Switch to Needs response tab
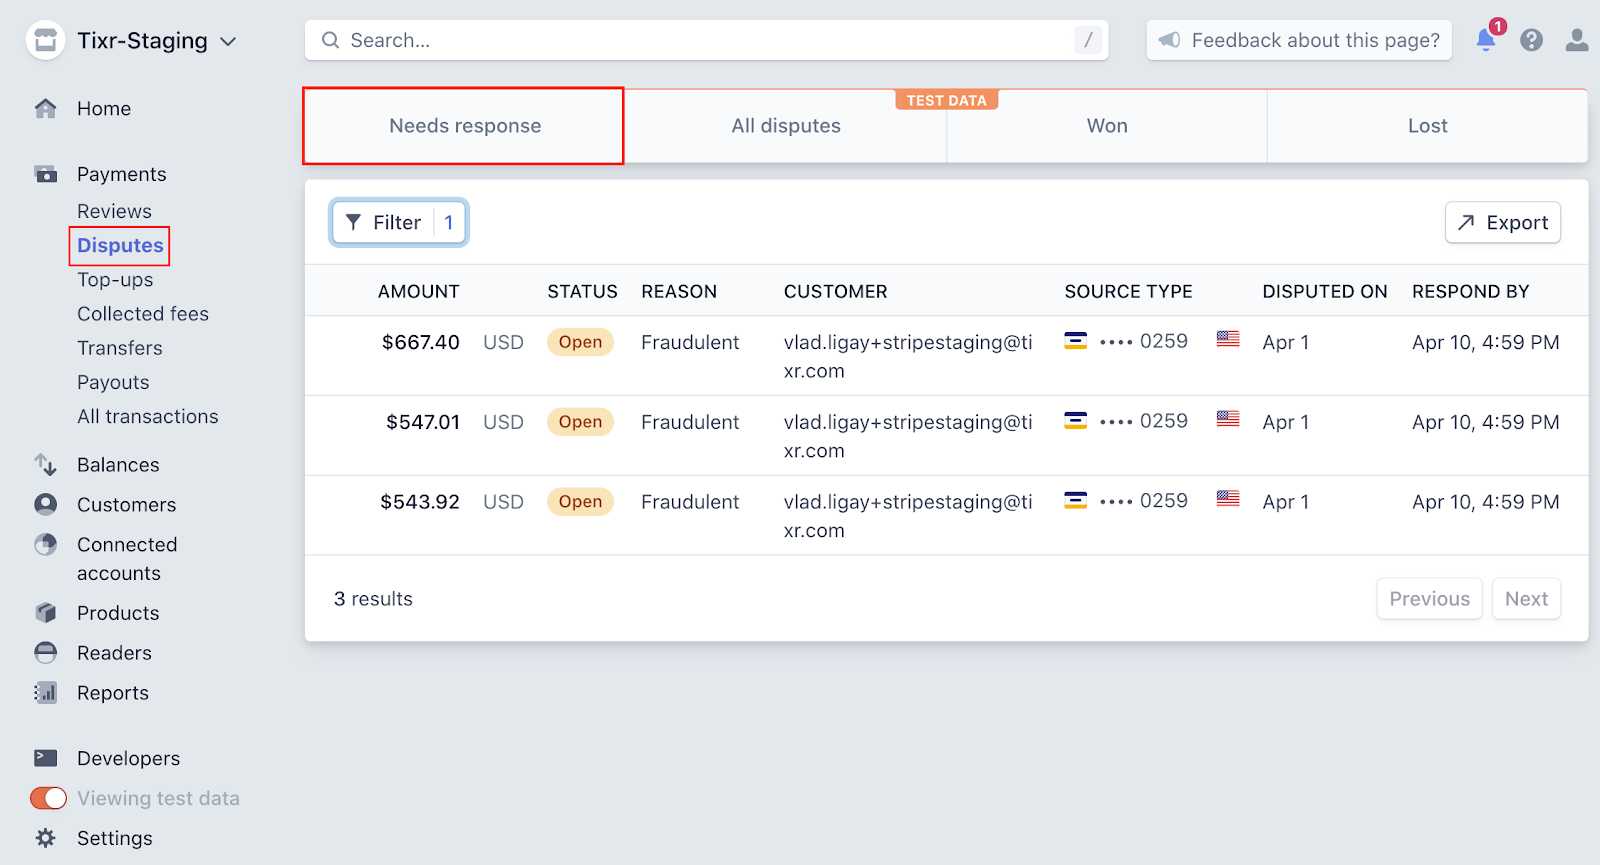The image size is (1600, 865). pos(465,126)
